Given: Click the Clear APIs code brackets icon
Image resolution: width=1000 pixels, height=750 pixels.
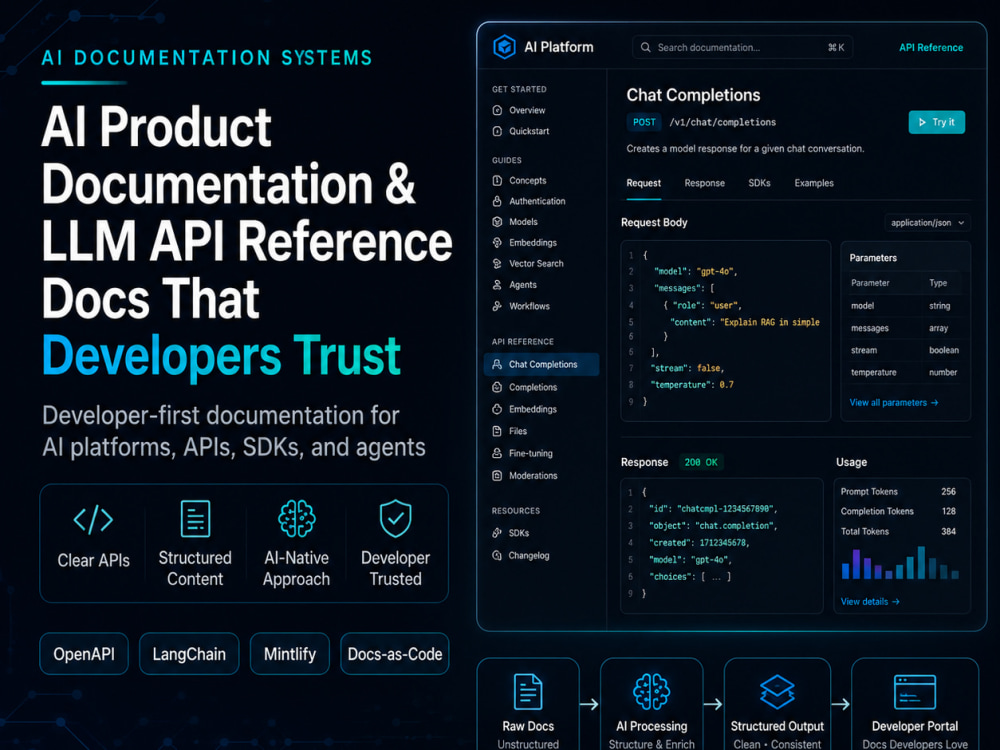Looking at the screenshot, I should pyautogui.click(x=93, y=519).
